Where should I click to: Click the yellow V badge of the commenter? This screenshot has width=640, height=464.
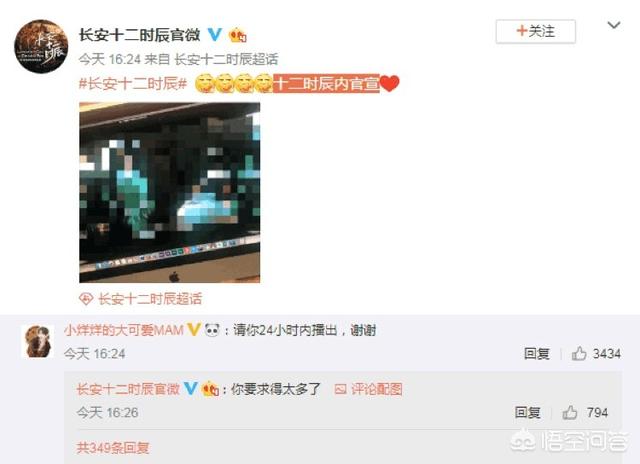coord(194,329)
